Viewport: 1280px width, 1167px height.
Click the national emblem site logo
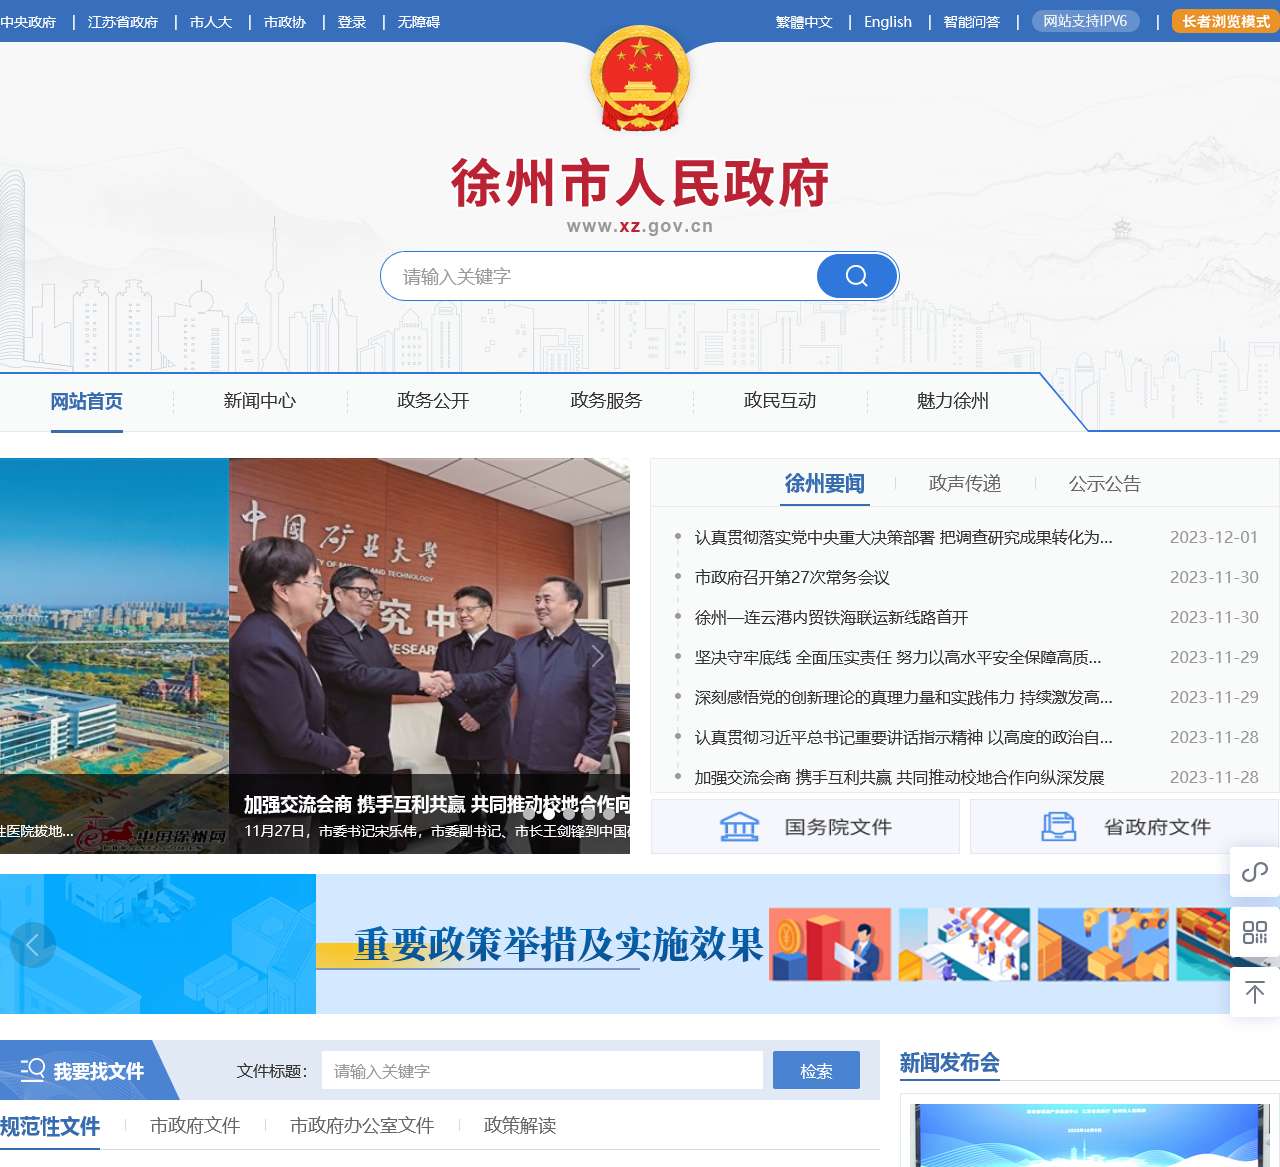click(639, 82)
